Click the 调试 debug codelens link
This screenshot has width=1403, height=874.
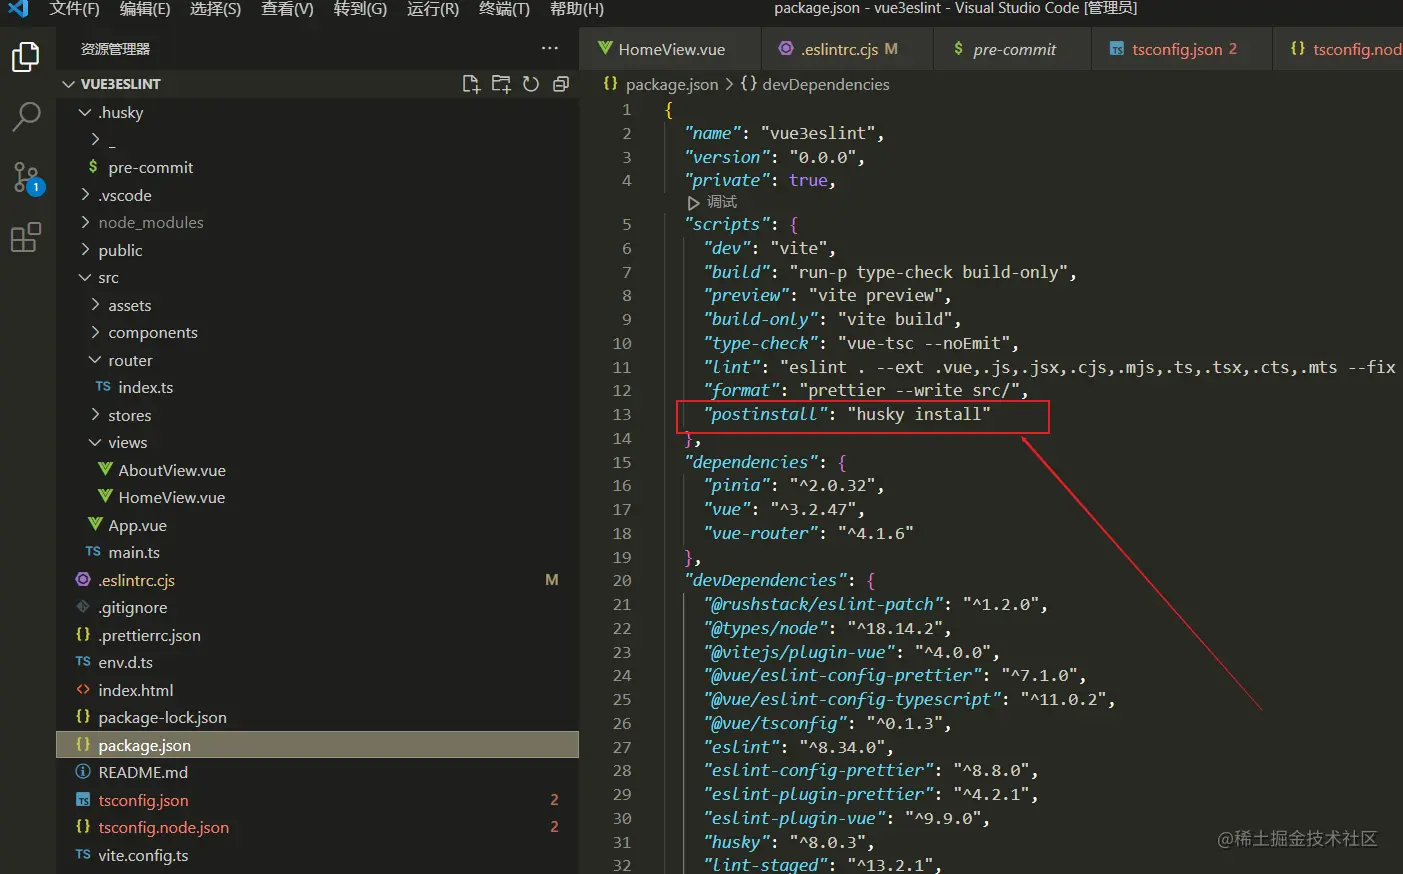tap(722, 202)
